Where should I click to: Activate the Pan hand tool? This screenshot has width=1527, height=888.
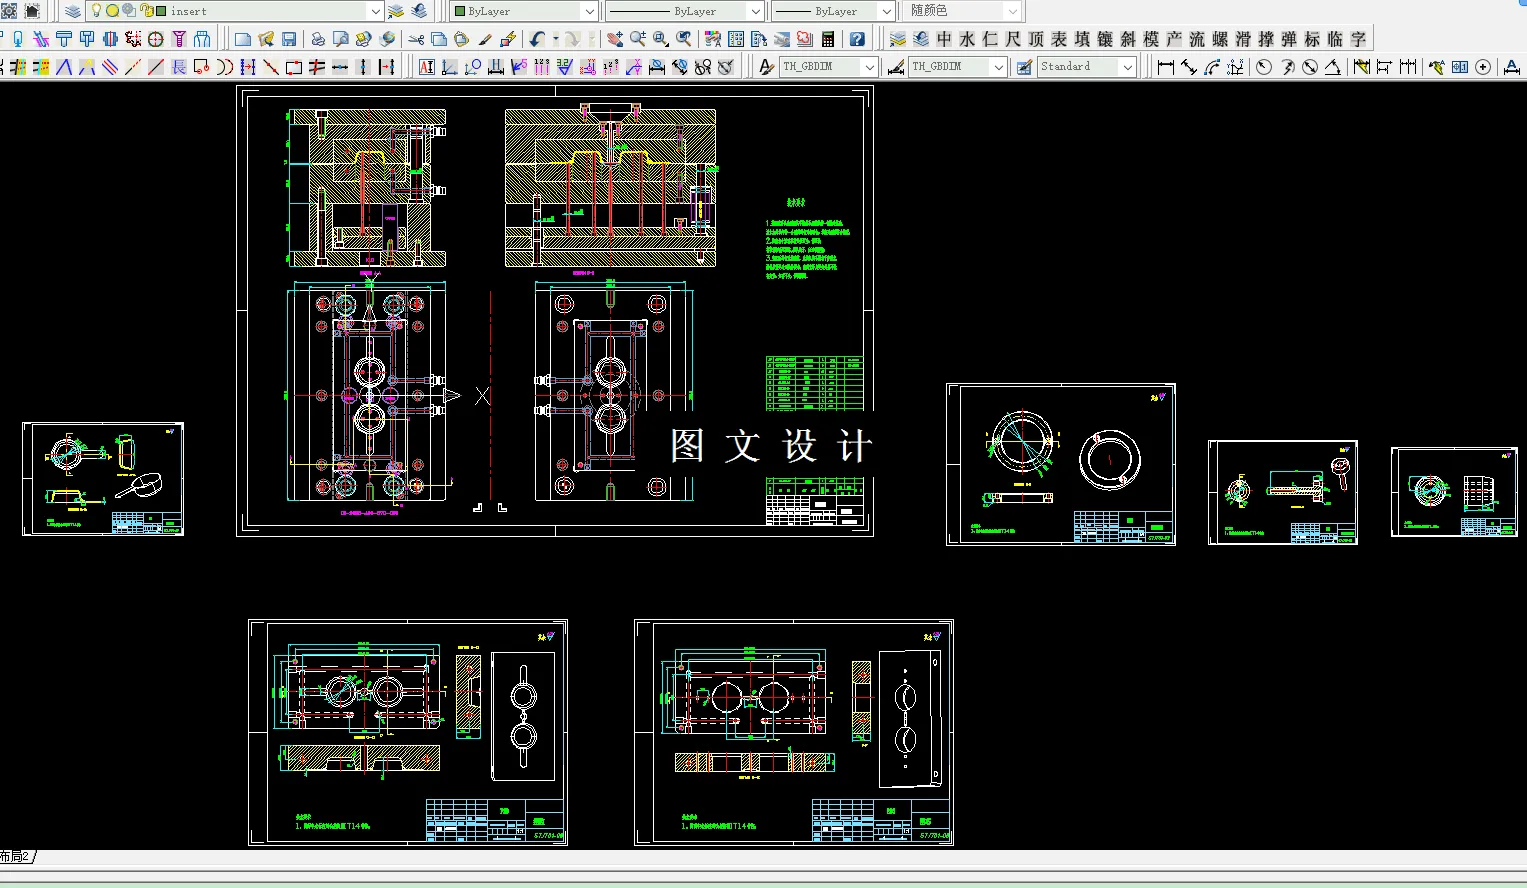click(x=614, y=39)
